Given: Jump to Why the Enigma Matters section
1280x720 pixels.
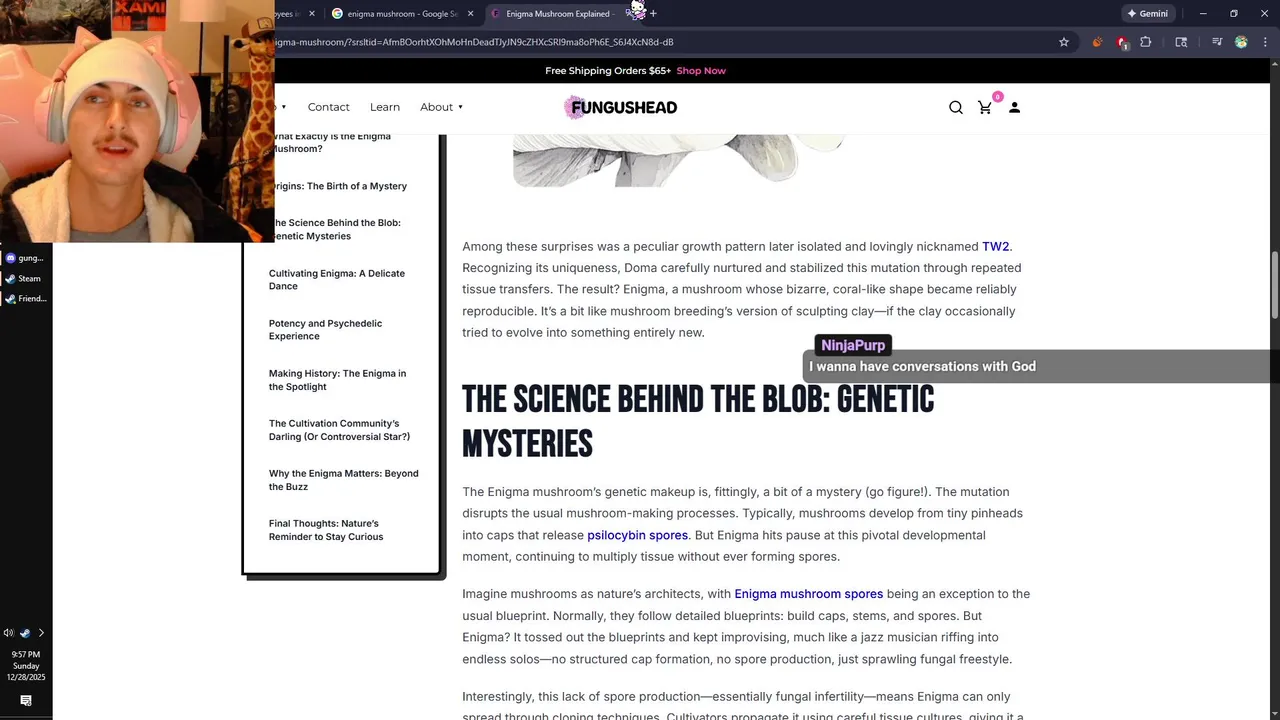Looking at the screenshot, I should click(343, 480).
